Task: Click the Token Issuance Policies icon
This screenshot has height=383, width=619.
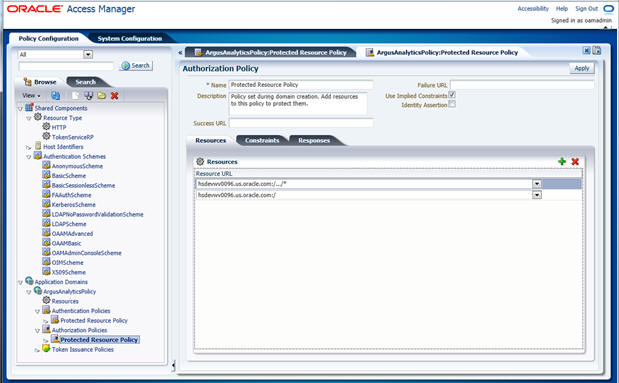Action: coord(46,348)
